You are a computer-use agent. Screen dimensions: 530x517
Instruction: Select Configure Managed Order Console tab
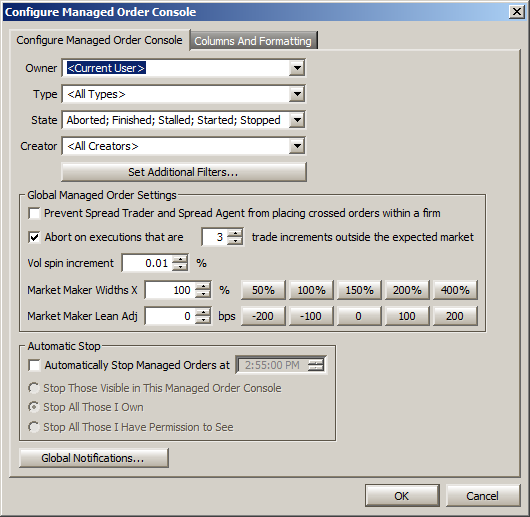99,40
